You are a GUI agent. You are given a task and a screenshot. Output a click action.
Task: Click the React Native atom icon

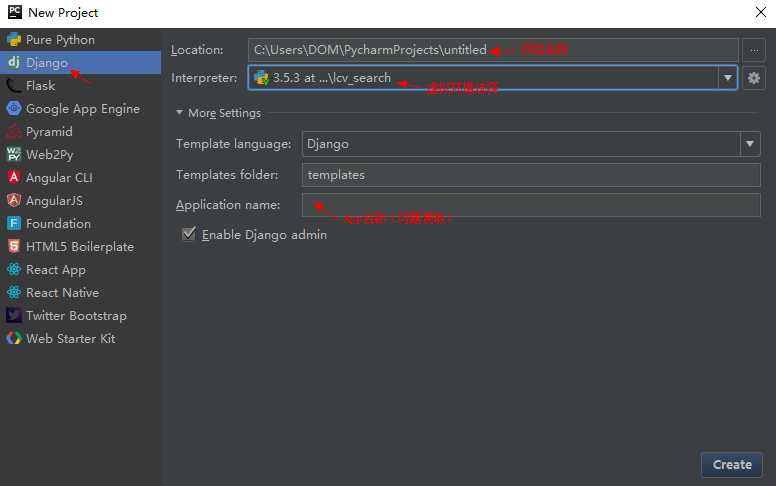click(x=14, y=292)
